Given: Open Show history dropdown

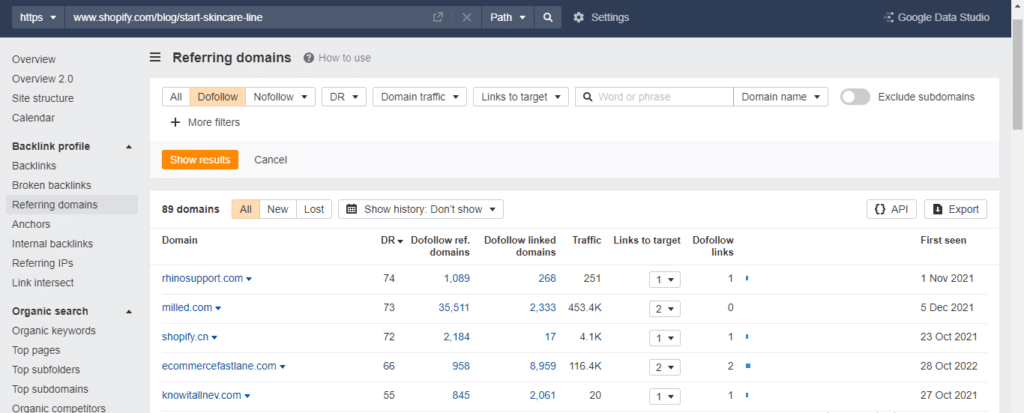Looking at the screenshot, I should click(421, 209).
